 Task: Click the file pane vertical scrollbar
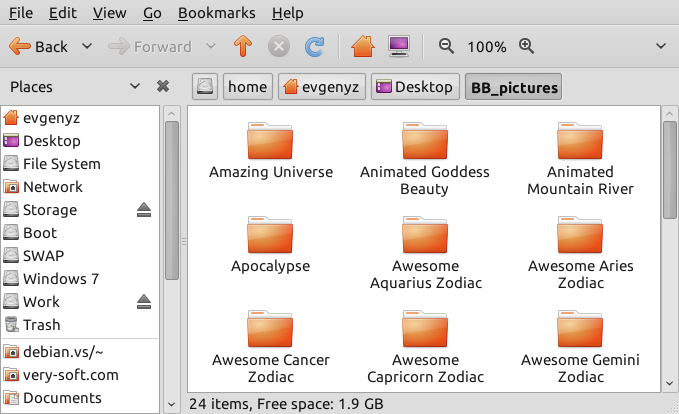point(669,170)
